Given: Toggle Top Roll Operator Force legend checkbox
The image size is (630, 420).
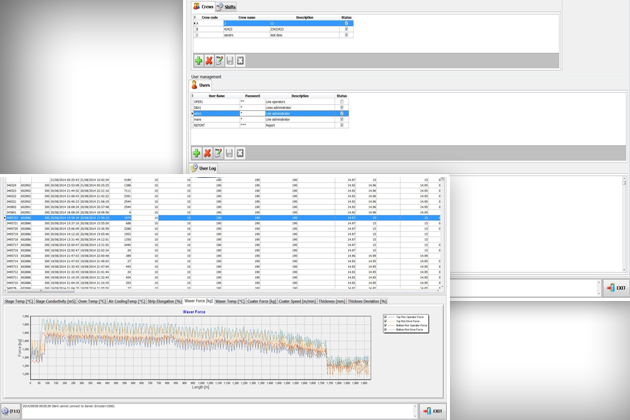Looking at the screenshot, I should coord(386,317).
